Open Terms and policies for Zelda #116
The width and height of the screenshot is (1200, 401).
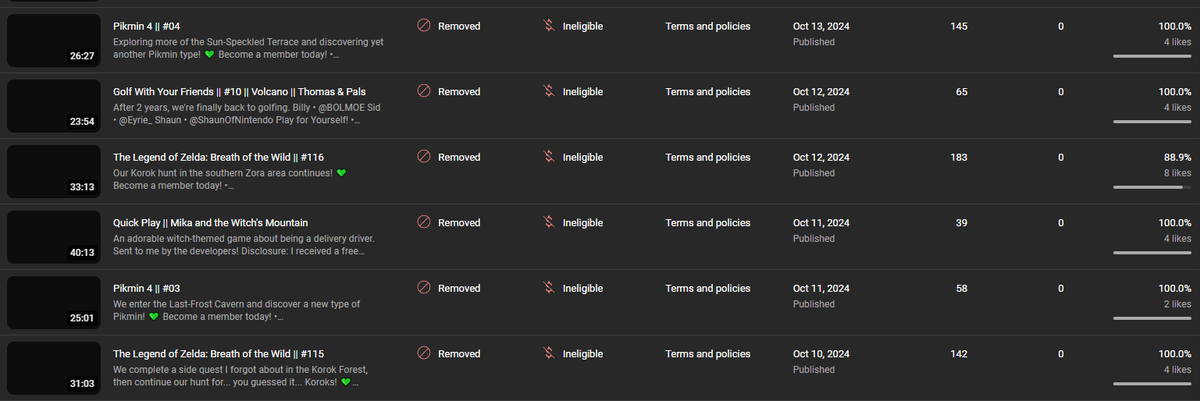(x=708, y=157)
